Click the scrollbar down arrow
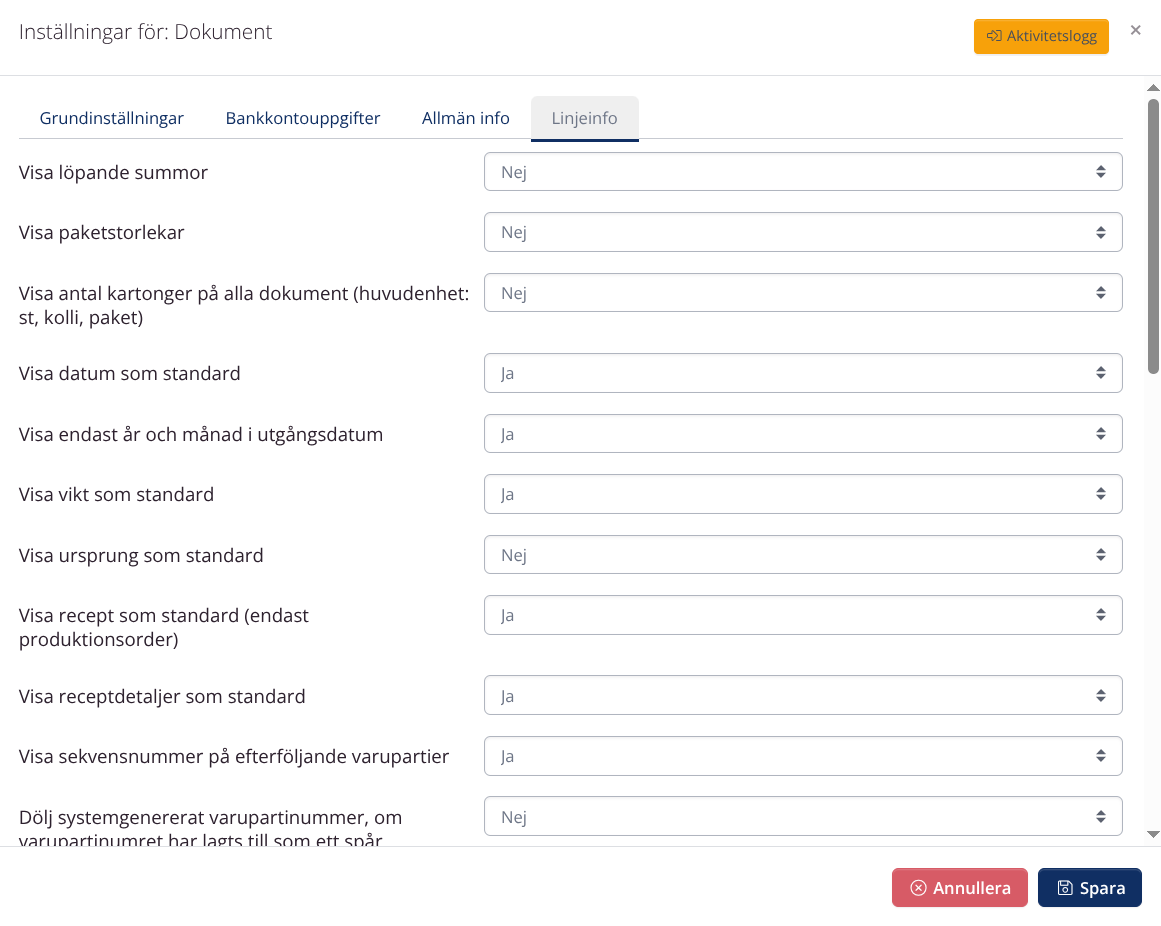The width and height of the screenshot is (1161, 926). tap(1152, 834)
